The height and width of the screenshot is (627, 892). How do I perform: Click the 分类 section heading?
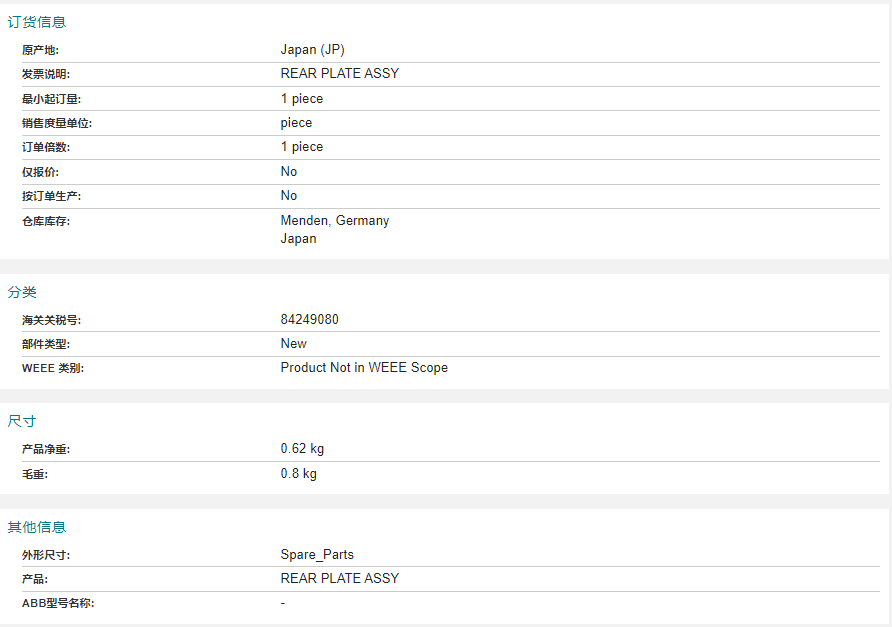point(22,292)
